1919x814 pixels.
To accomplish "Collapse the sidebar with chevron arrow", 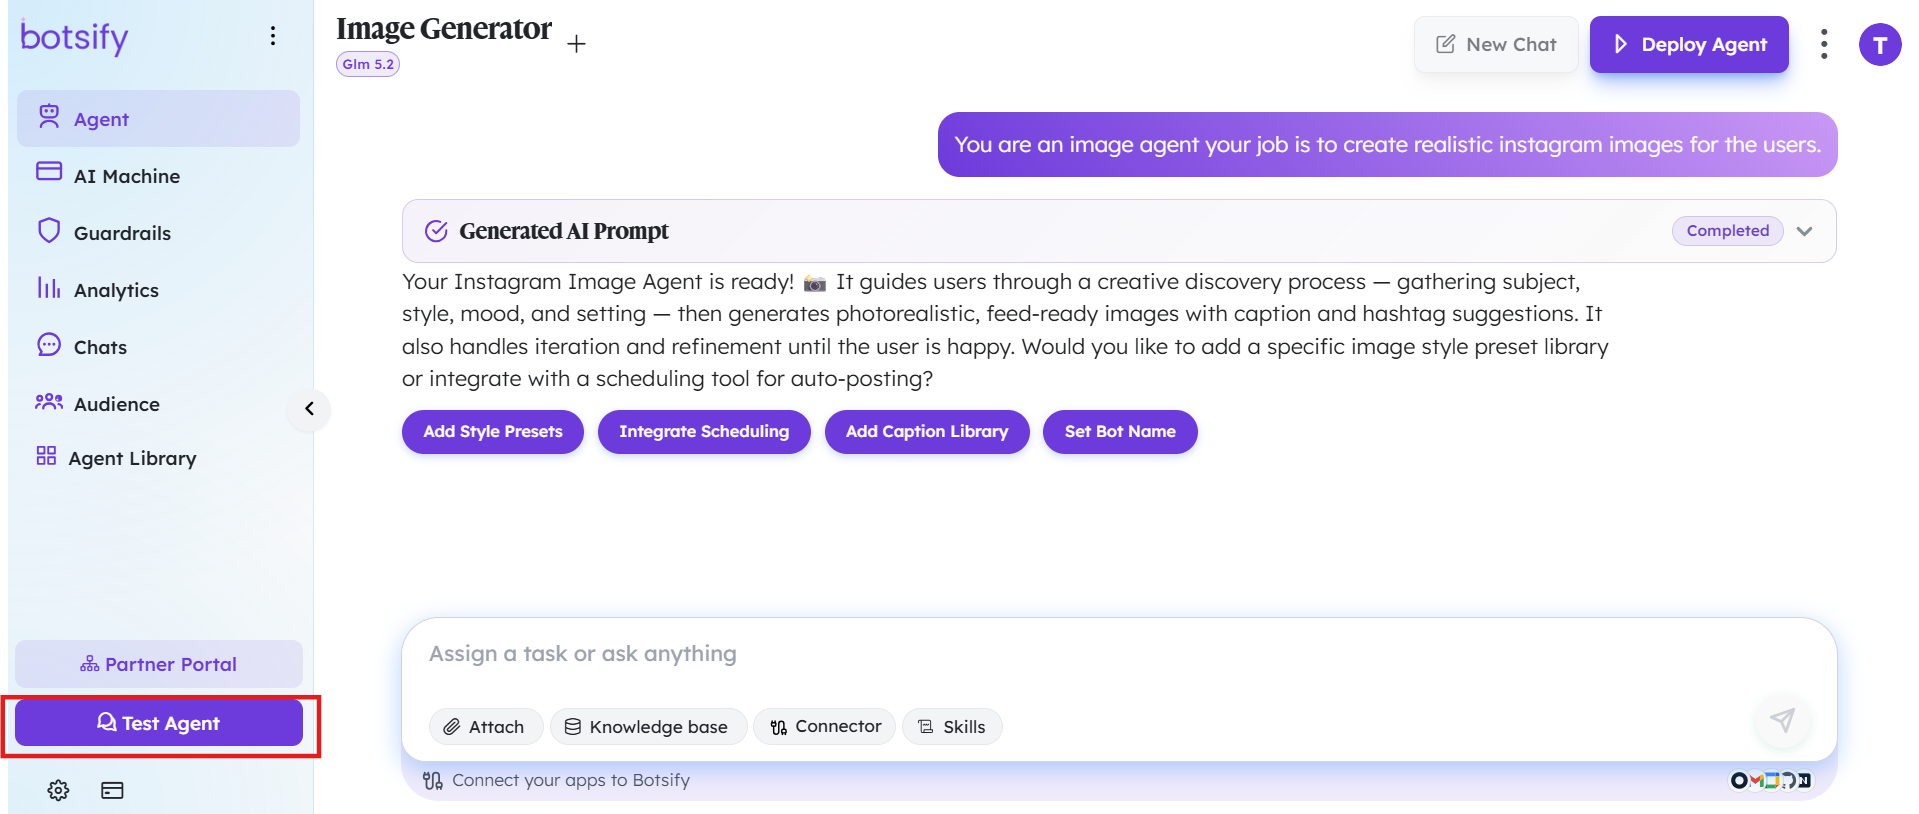I will (x=309, y=408).
